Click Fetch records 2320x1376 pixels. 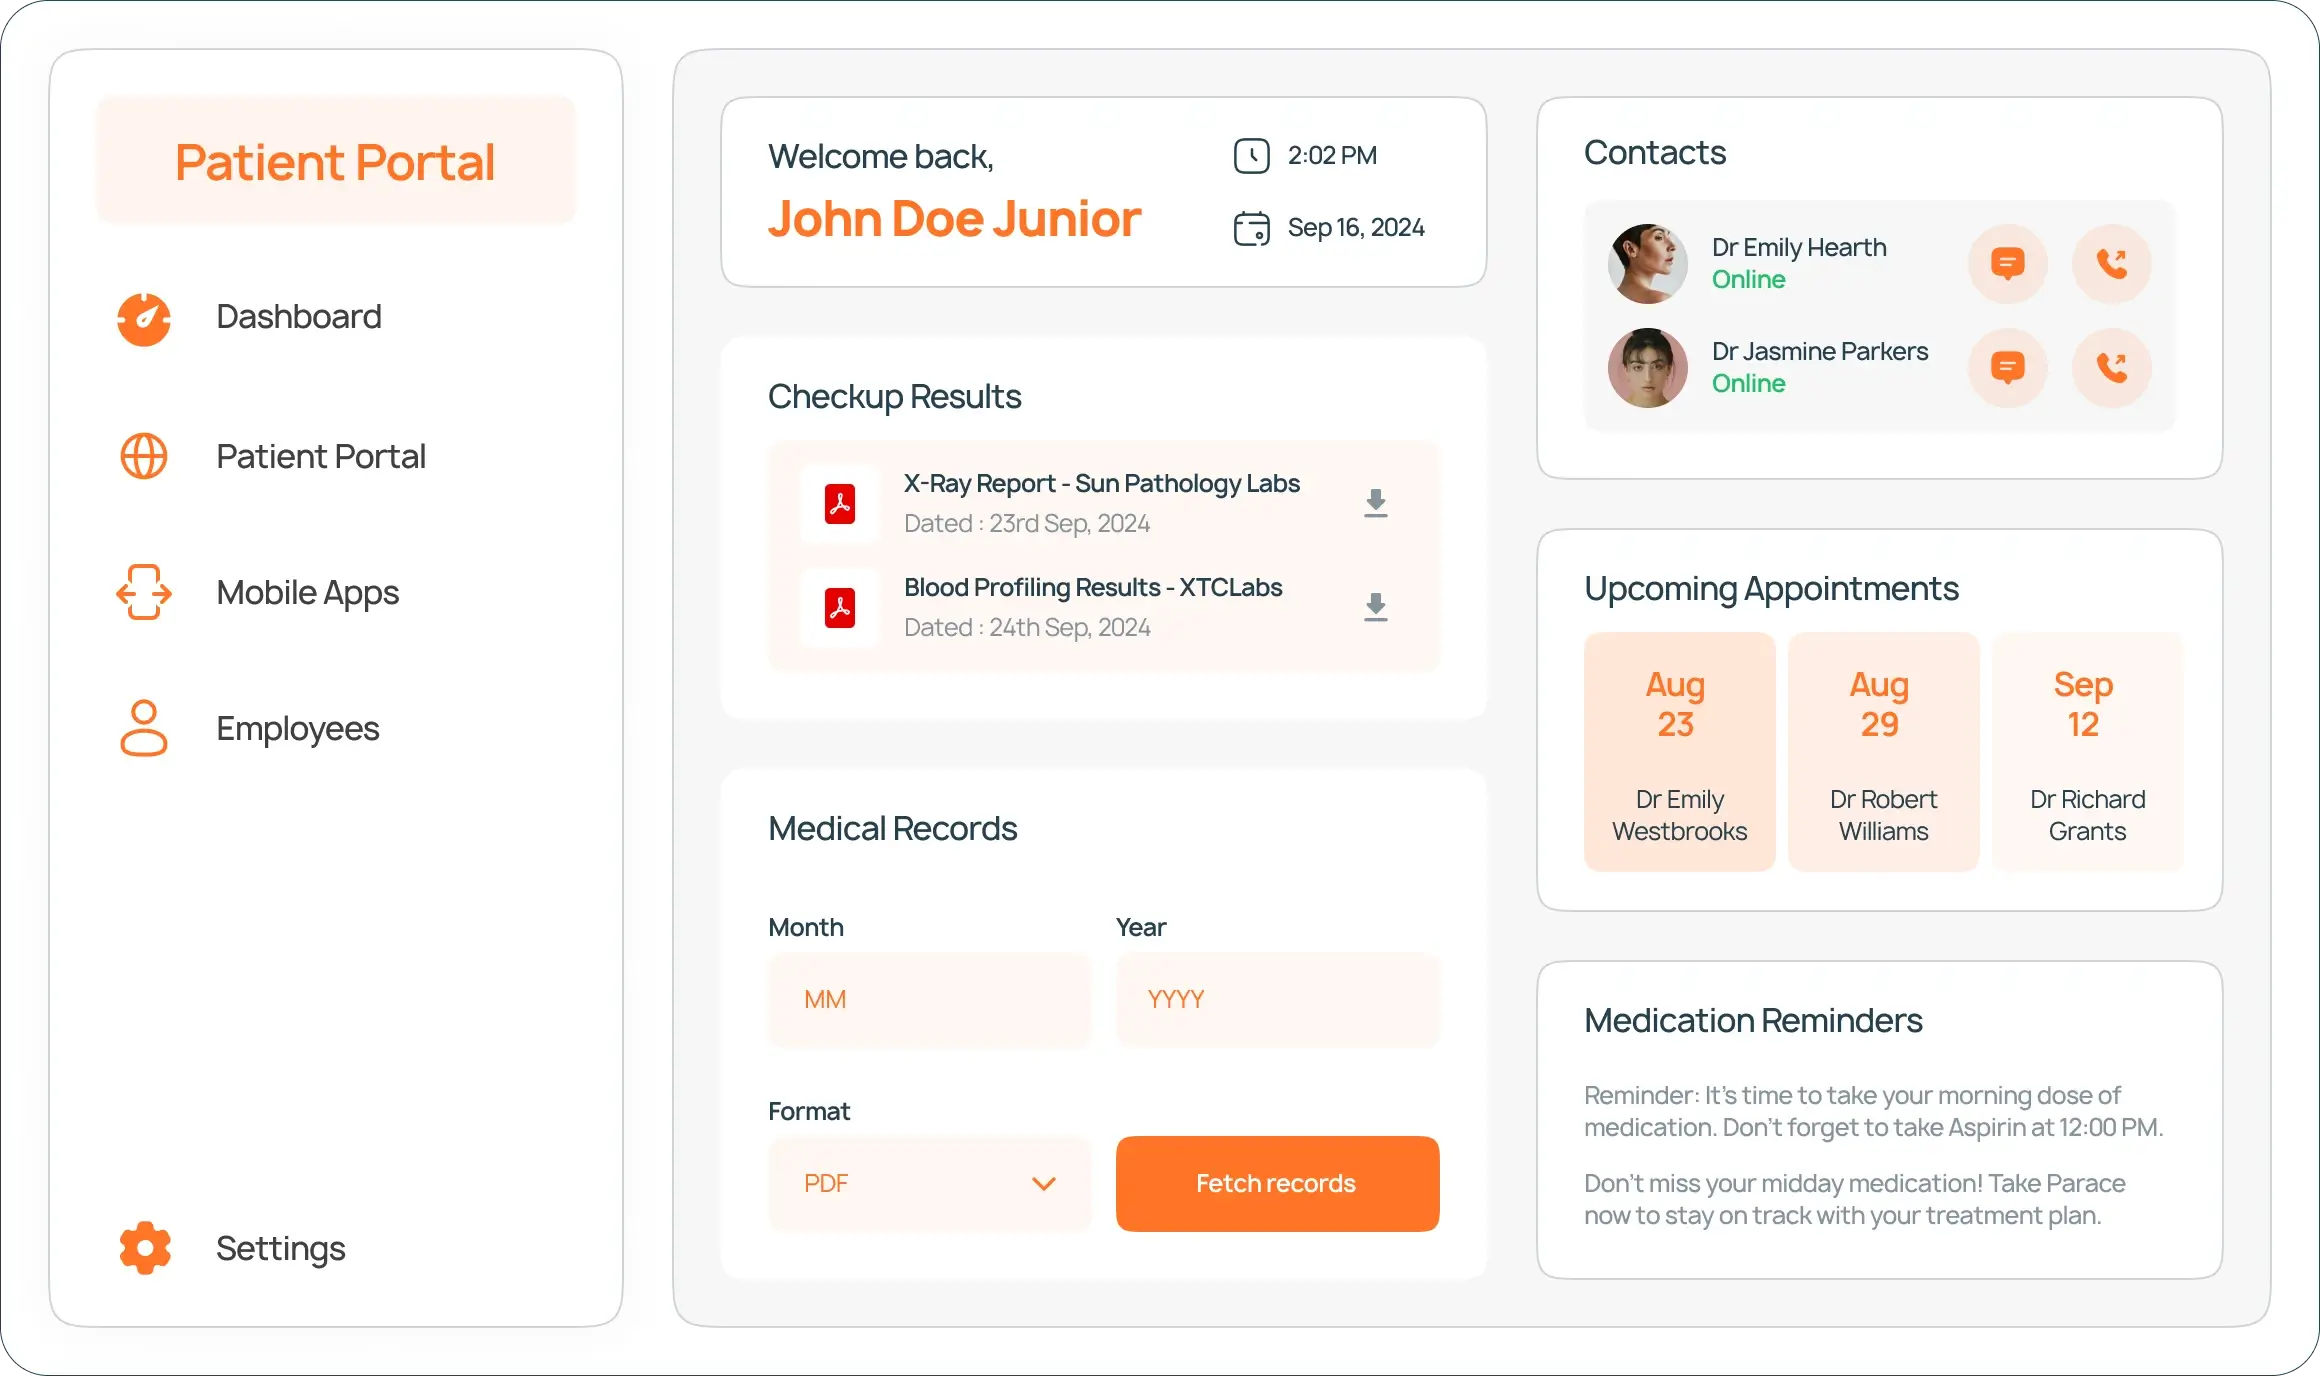pyautogui.click(x=1275, y=1183)
